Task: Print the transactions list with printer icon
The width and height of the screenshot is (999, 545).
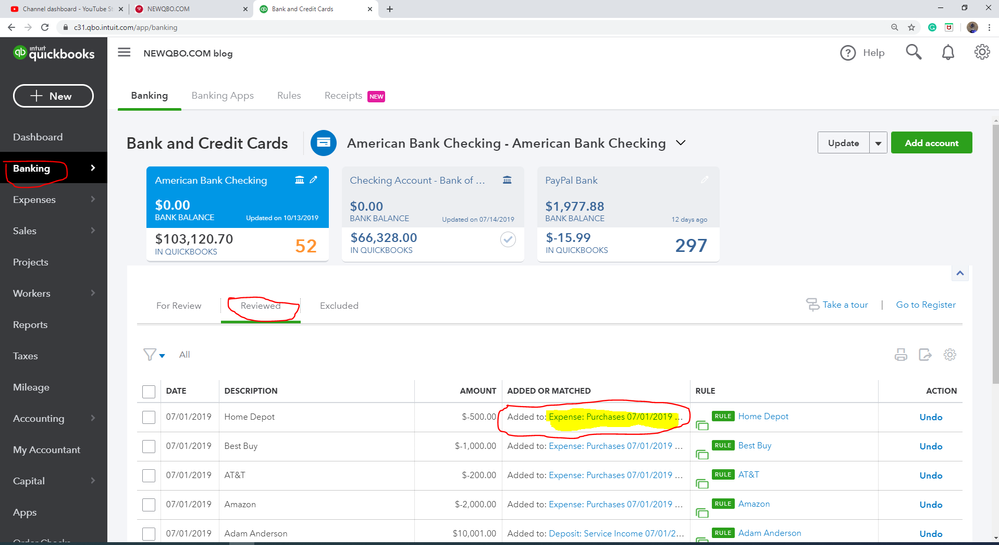Action: pyautogui.click(x=901, y=354)
